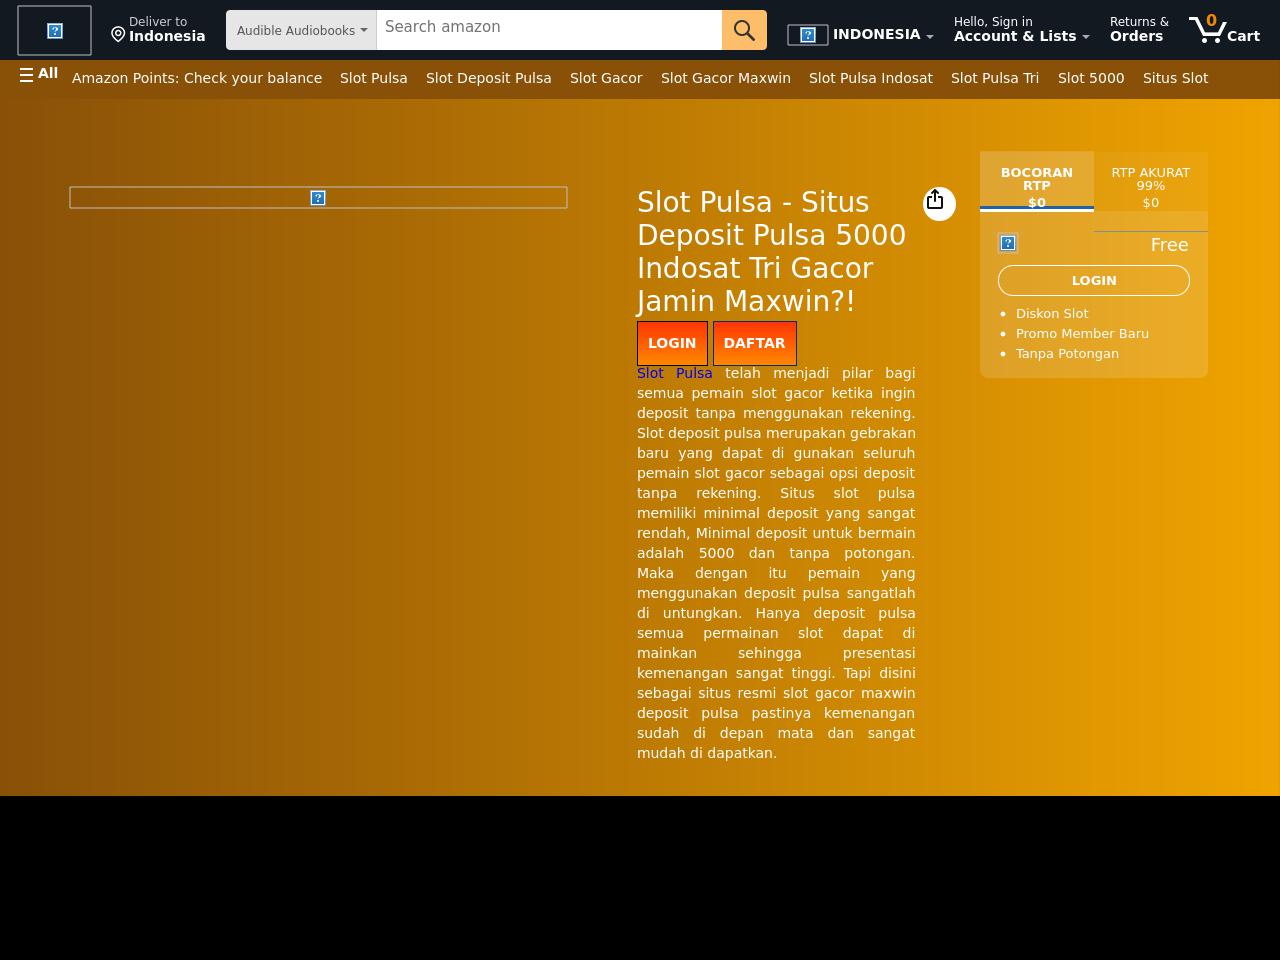The height and width of the screenshot is (960, 1280).
Task: Click the product image placeholder
Action: pyautogui.click(x=318, y=198)
